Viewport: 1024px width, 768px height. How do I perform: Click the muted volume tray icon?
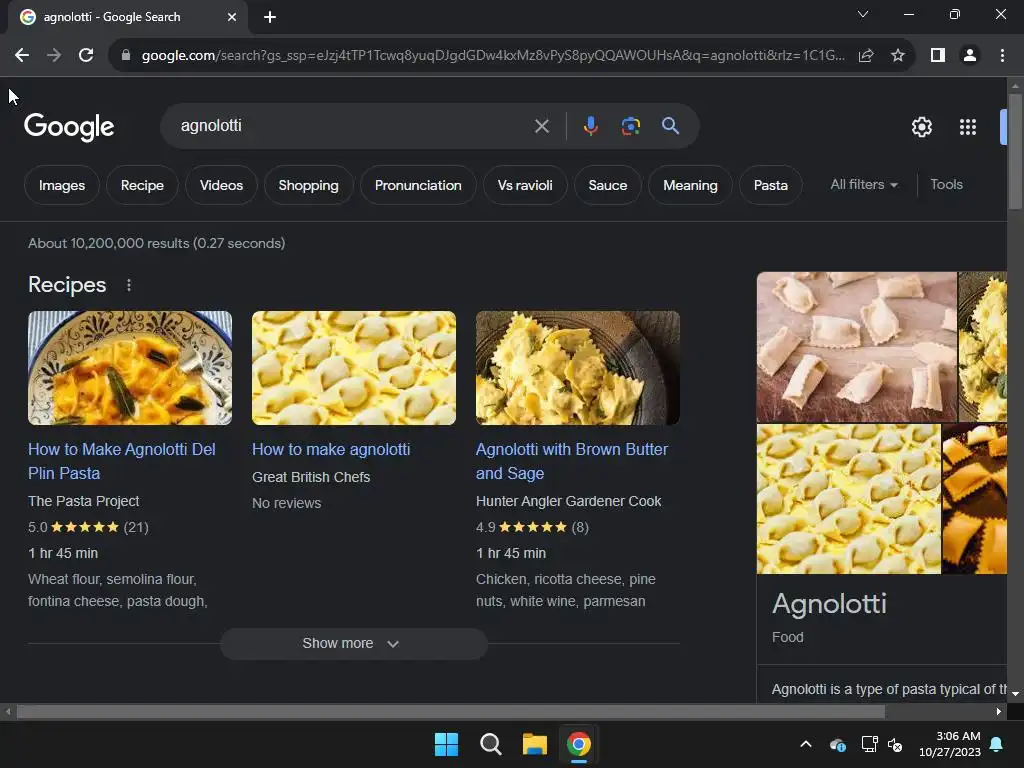click(x=895, y=744)
